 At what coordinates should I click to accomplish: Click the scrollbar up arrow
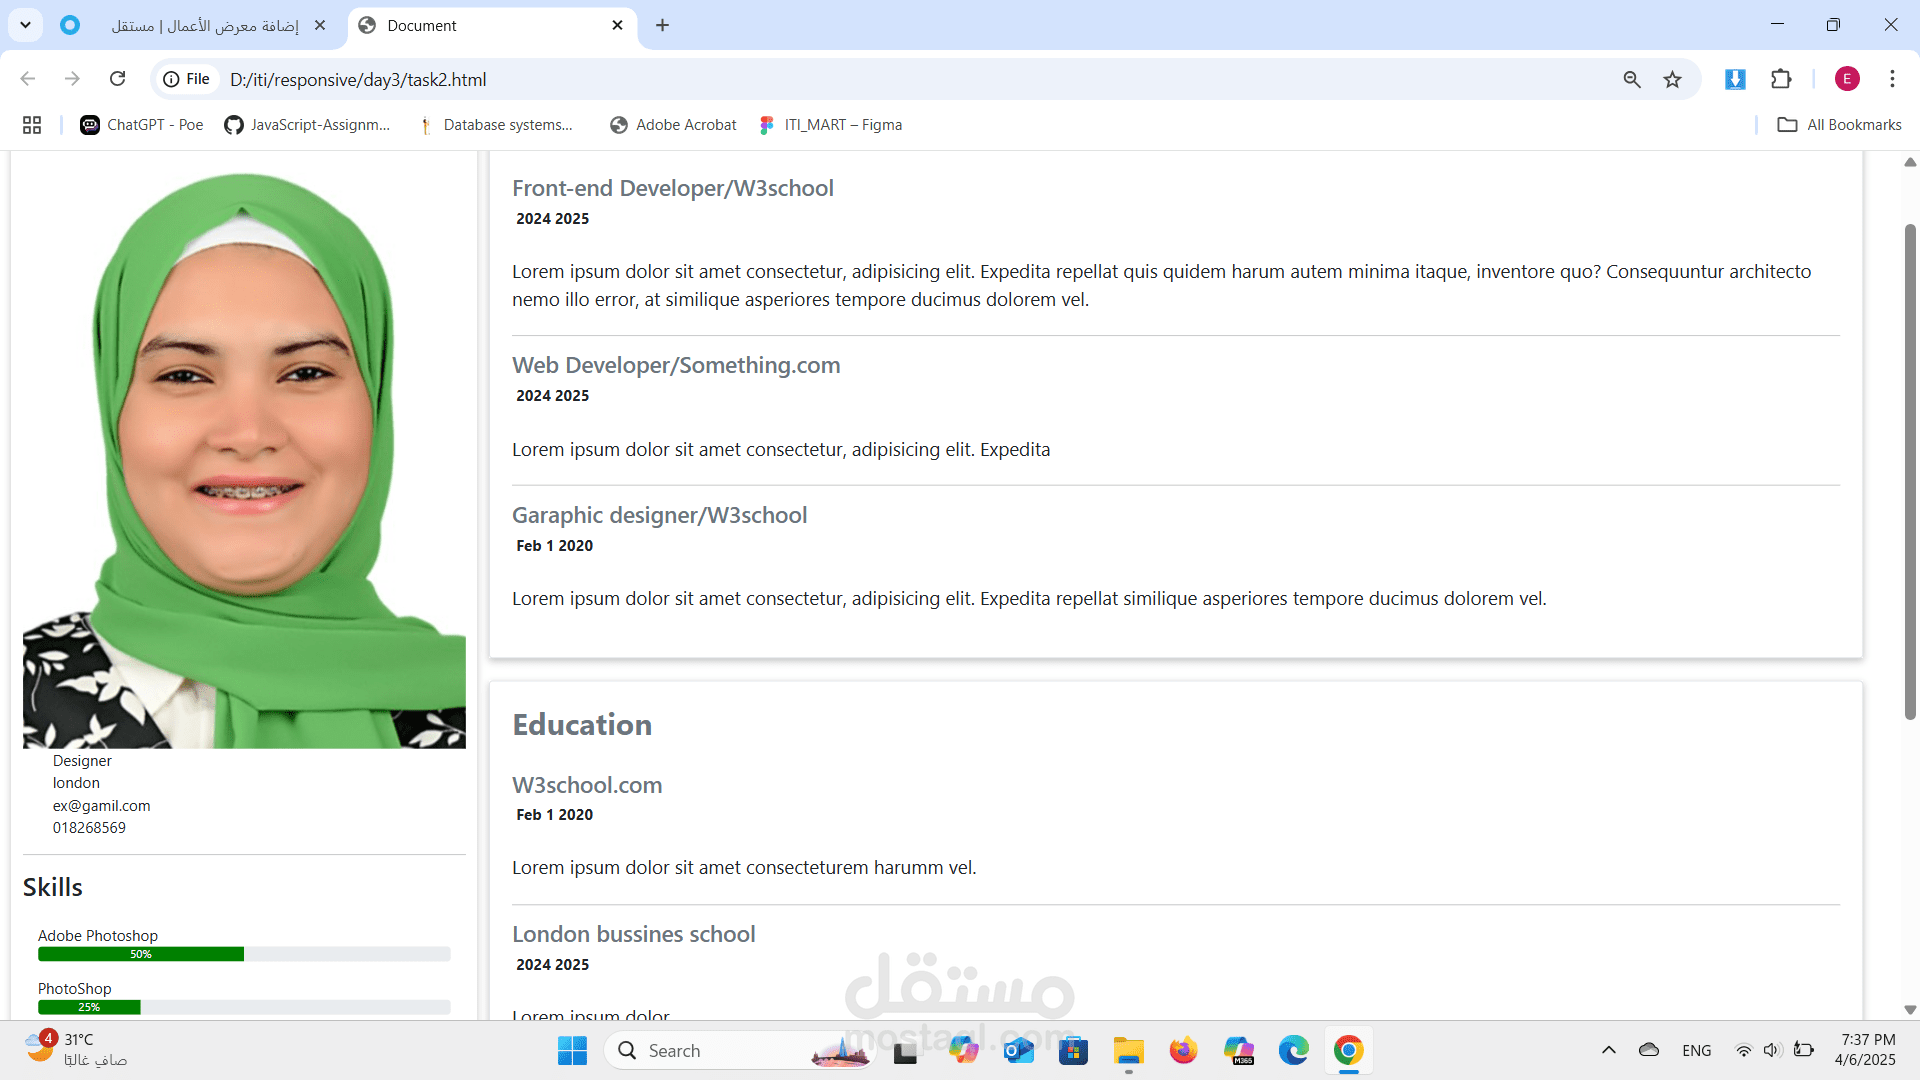pos(1910,162)
